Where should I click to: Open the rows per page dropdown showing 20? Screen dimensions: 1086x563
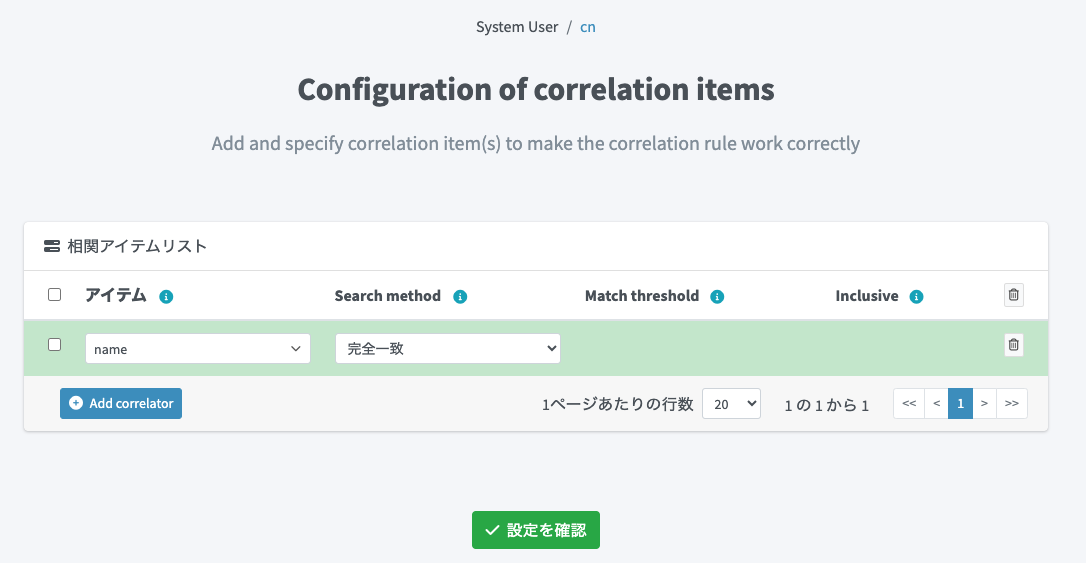tap(731, 404)
